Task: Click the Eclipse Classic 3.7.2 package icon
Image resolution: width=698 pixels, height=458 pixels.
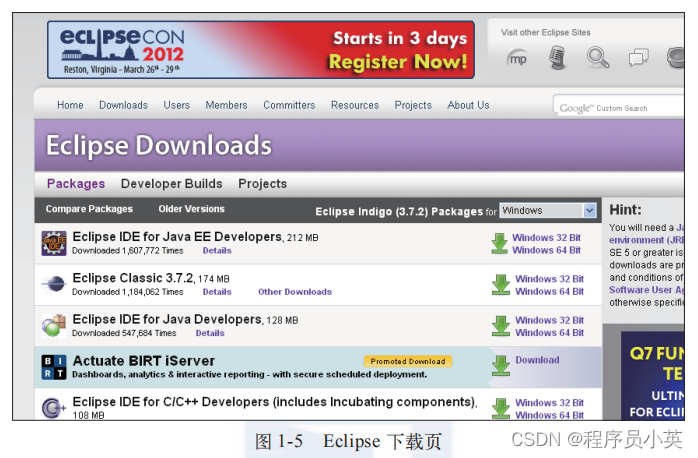Action: click(x=54, y=284)
